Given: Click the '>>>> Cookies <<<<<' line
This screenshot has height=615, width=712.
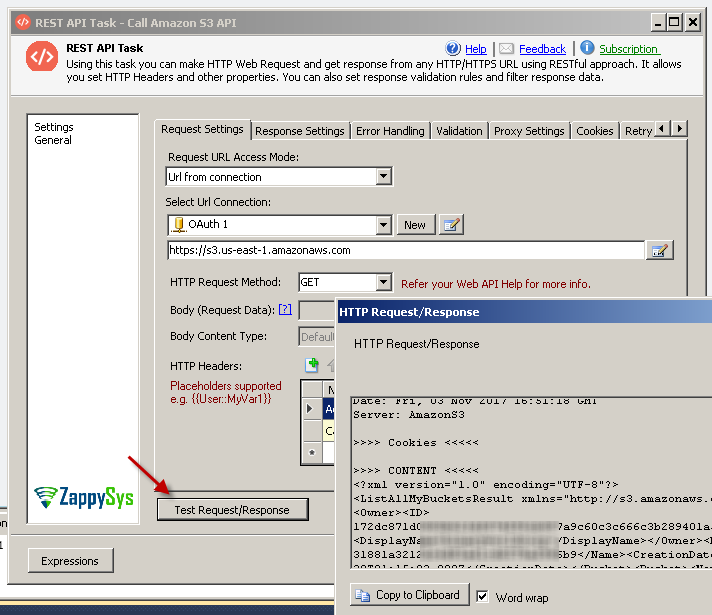Looking at the screenshot, I should (416, 443).
